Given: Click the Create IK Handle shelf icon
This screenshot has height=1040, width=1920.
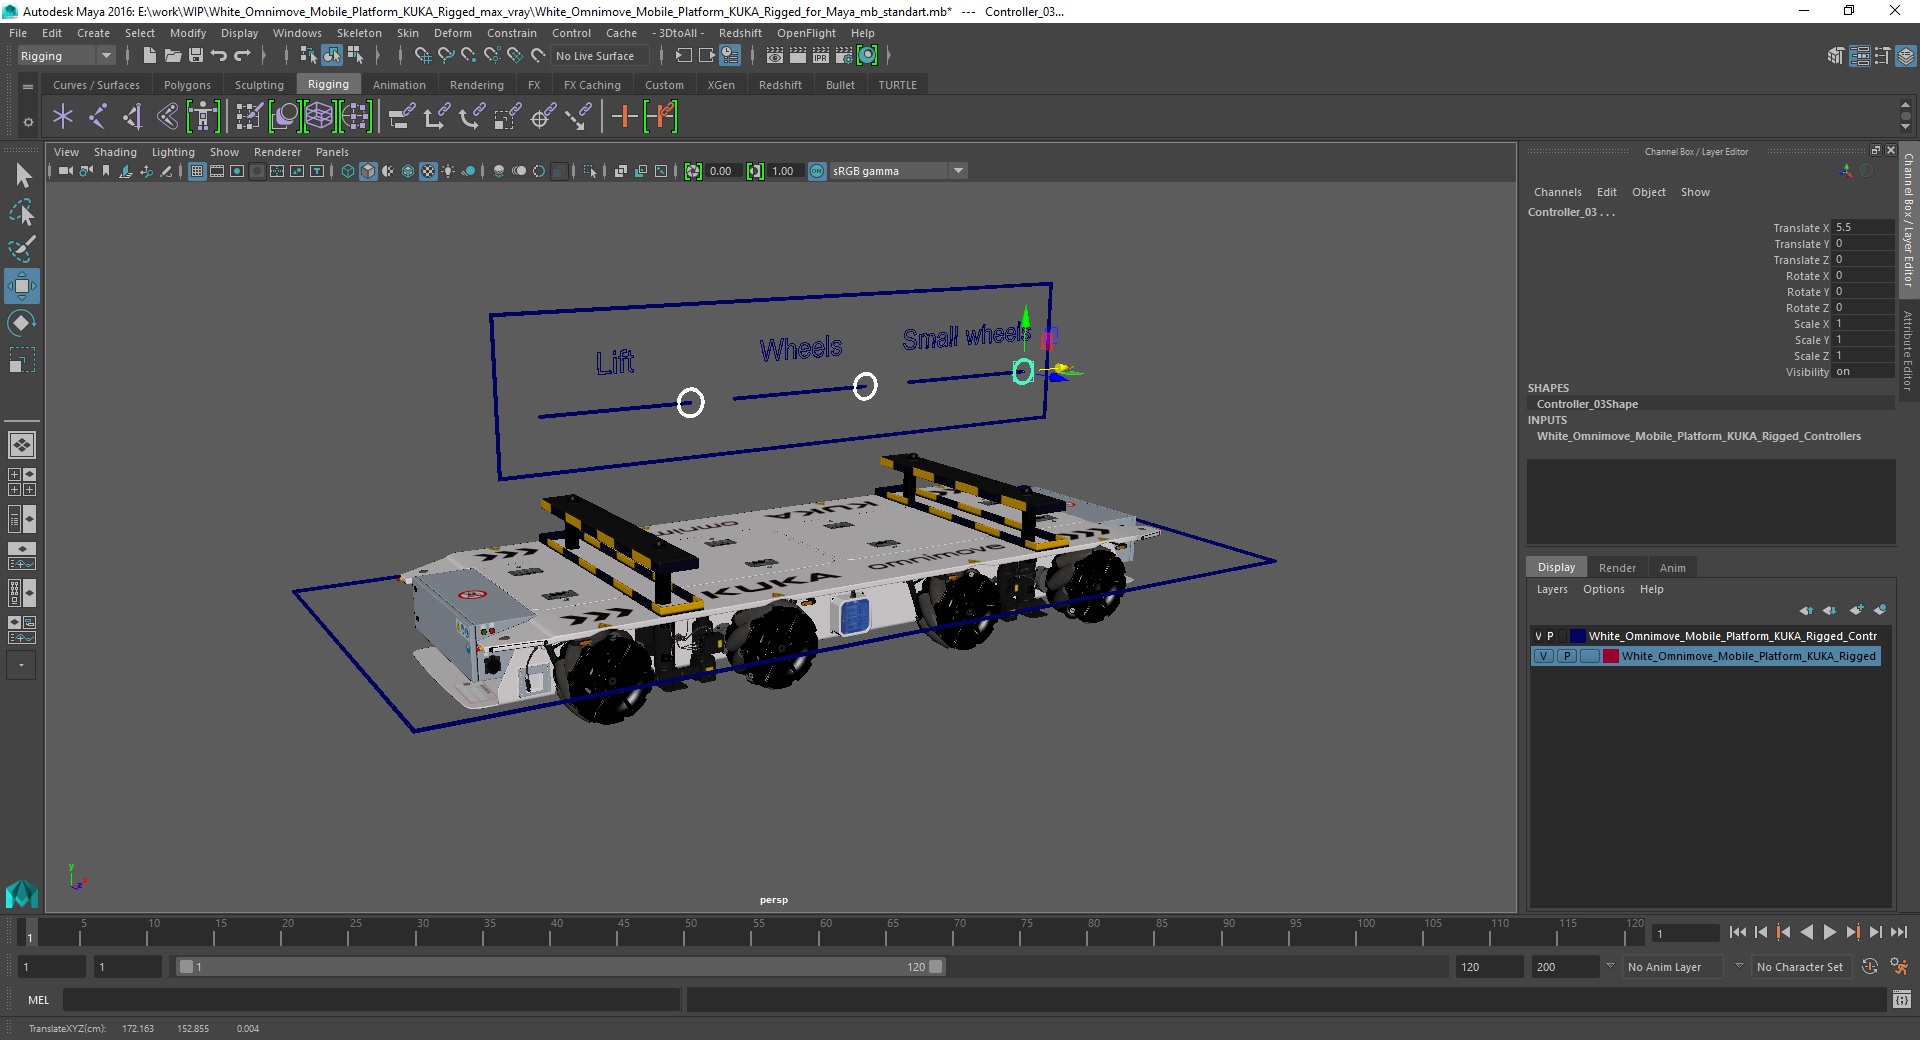Looking at the screenshot, I should (x=132, y=117).
